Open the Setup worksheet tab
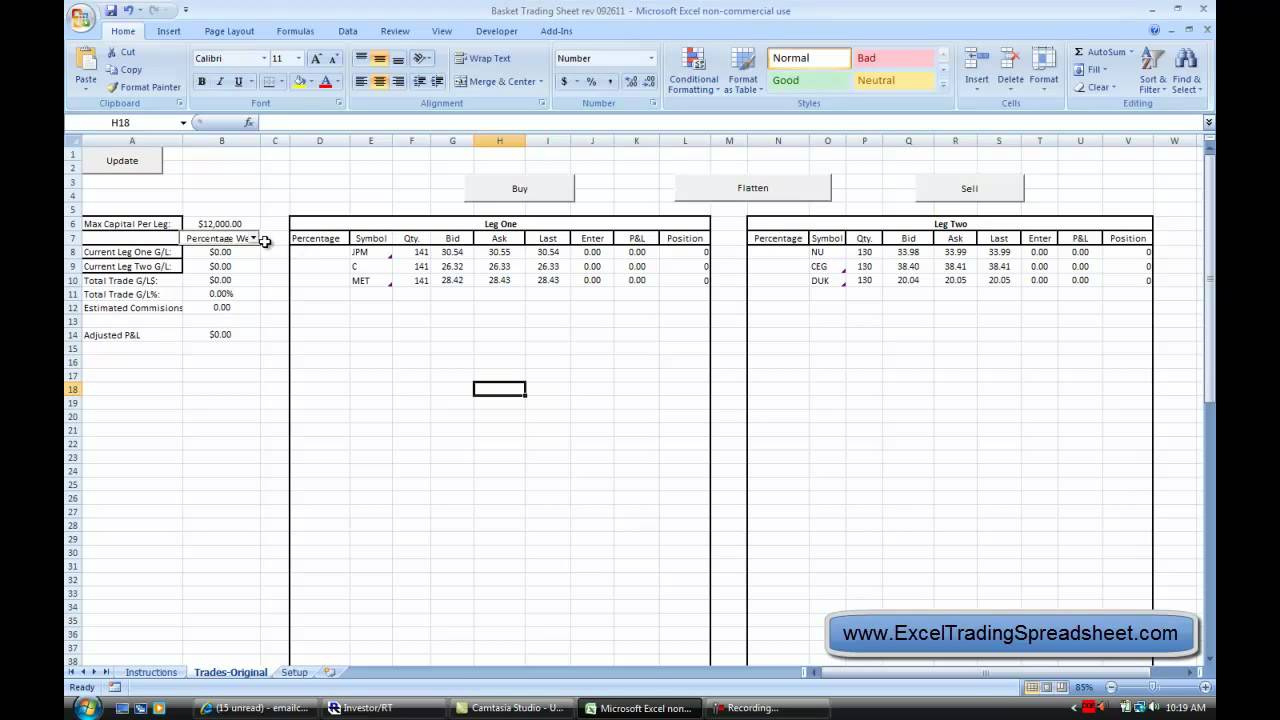Image resolution: width=1280 pixels, height=720 pixels. coord(294,672)
